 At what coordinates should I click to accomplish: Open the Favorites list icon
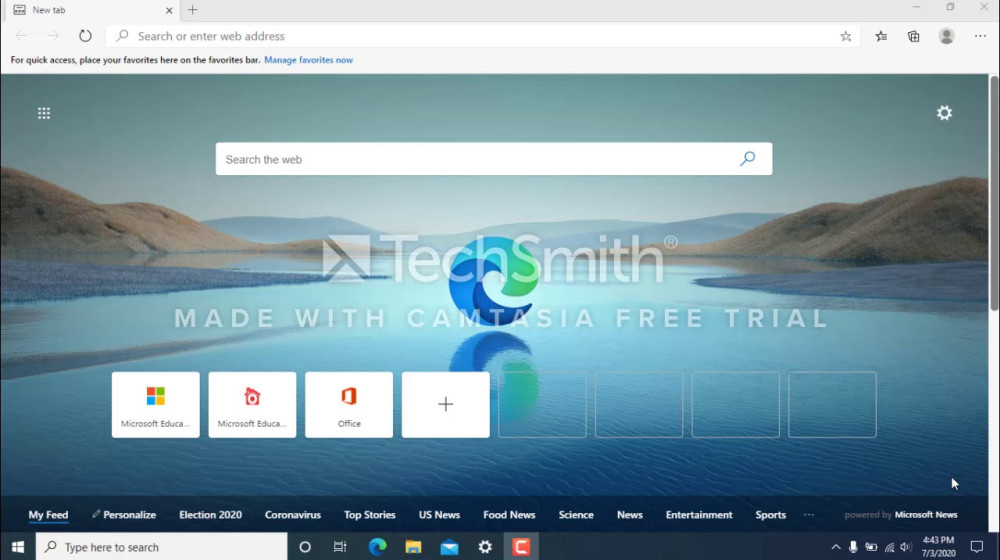(881, 36)
